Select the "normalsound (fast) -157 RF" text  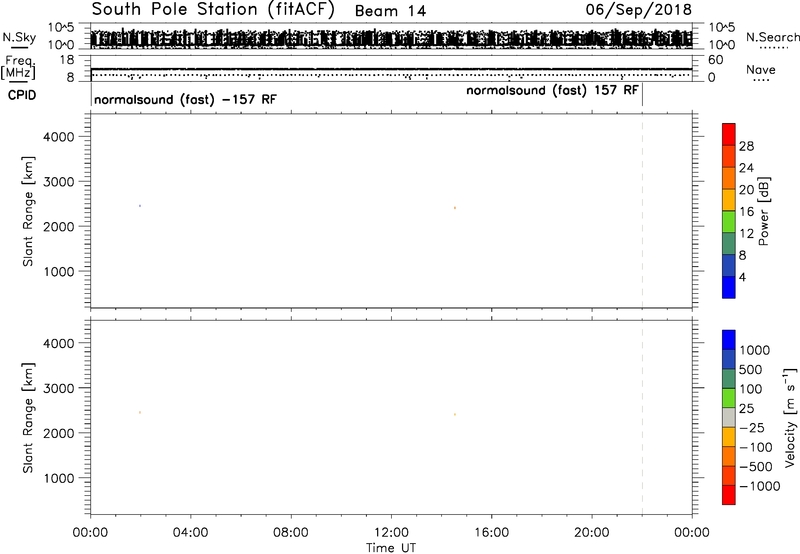[185, 99]
